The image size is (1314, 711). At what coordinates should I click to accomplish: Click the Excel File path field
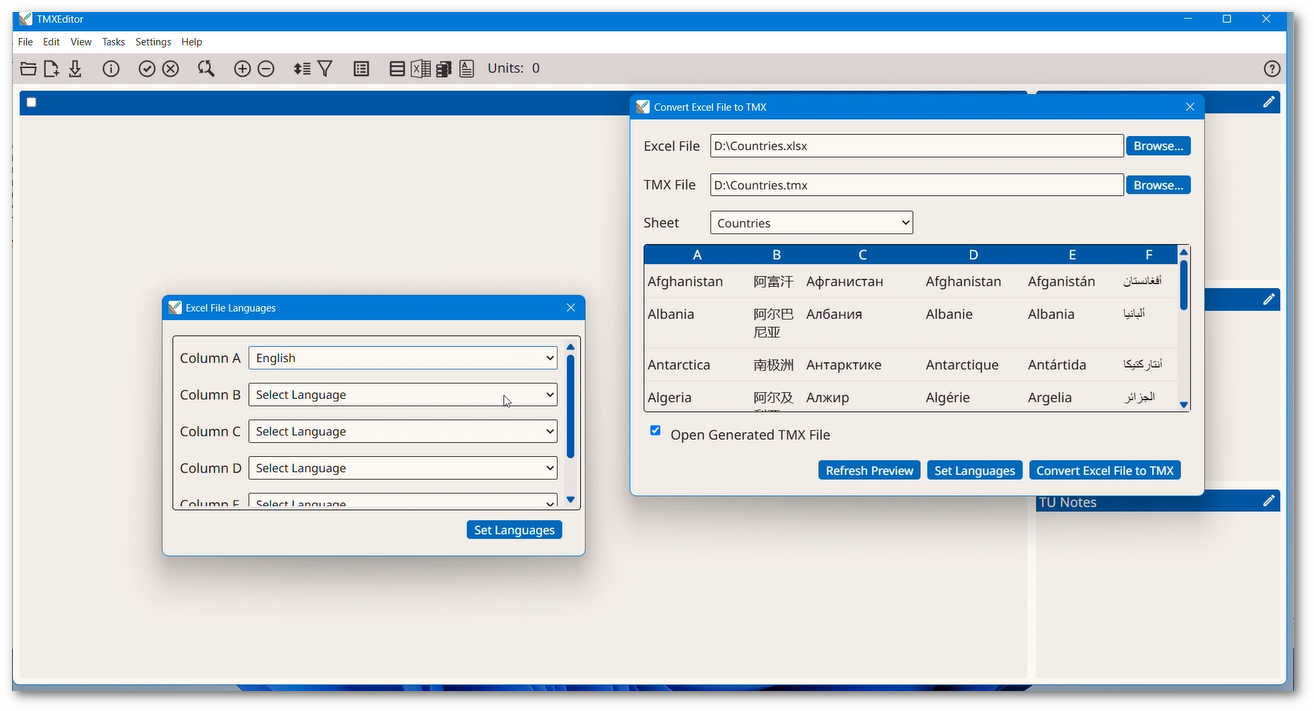tap(917, 146)
